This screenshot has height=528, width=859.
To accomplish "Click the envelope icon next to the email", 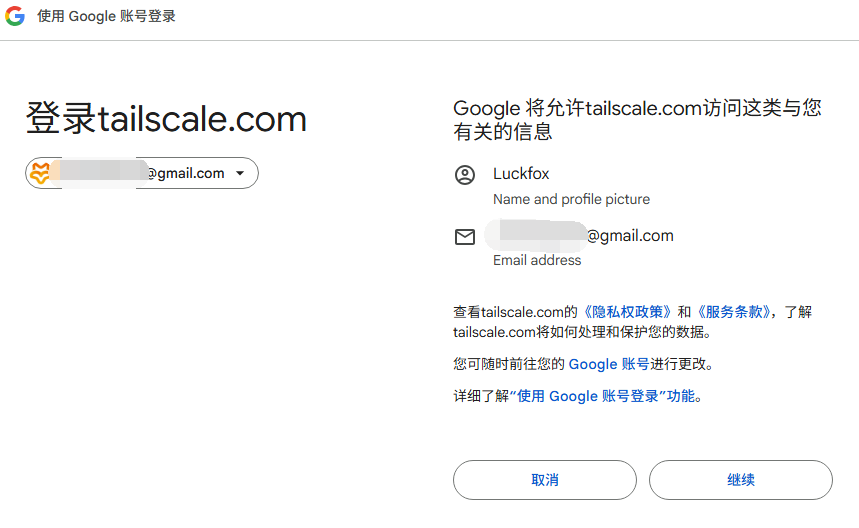I will [465, 237].
